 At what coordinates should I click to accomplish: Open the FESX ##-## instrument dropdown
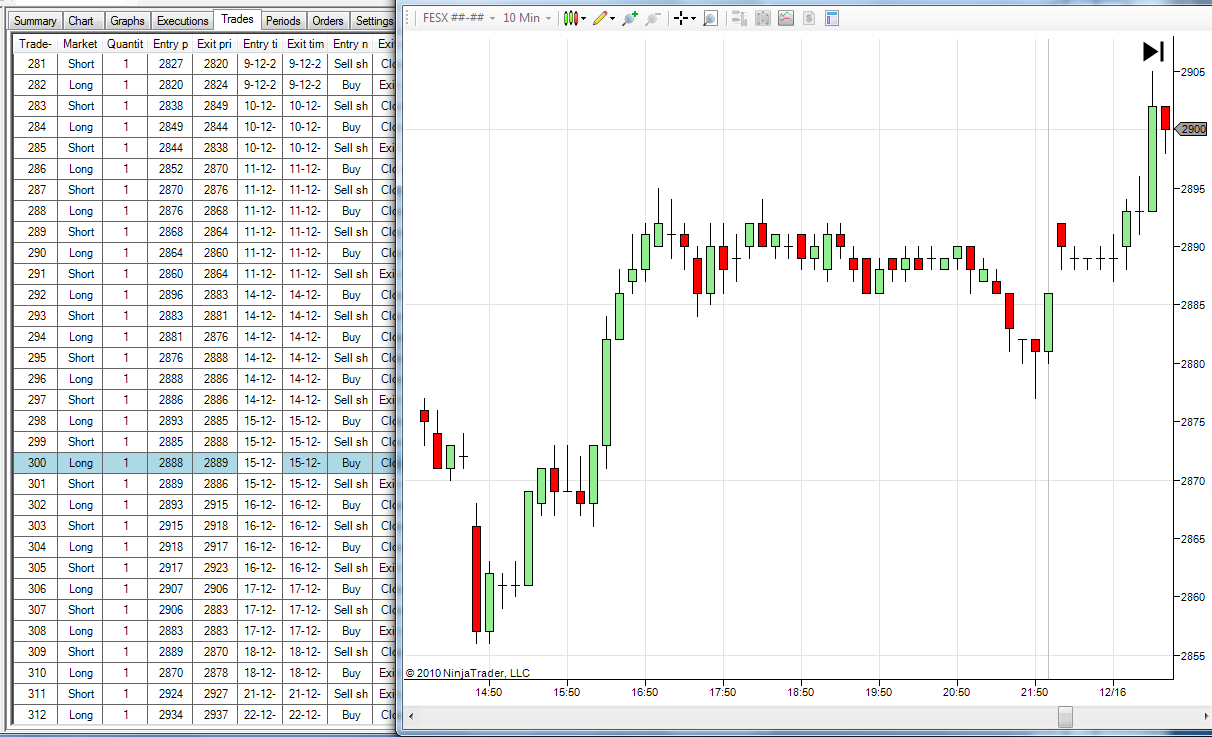click(x=459, y=18)
